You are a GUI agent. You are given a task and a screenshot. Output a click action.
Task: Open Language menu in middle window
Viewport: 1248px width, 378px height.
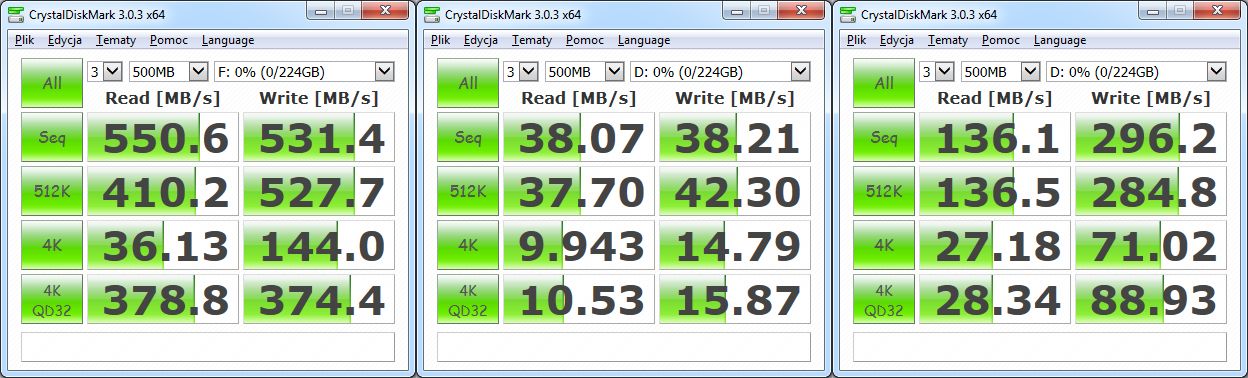pyautogui.click(x=643, y=40)
